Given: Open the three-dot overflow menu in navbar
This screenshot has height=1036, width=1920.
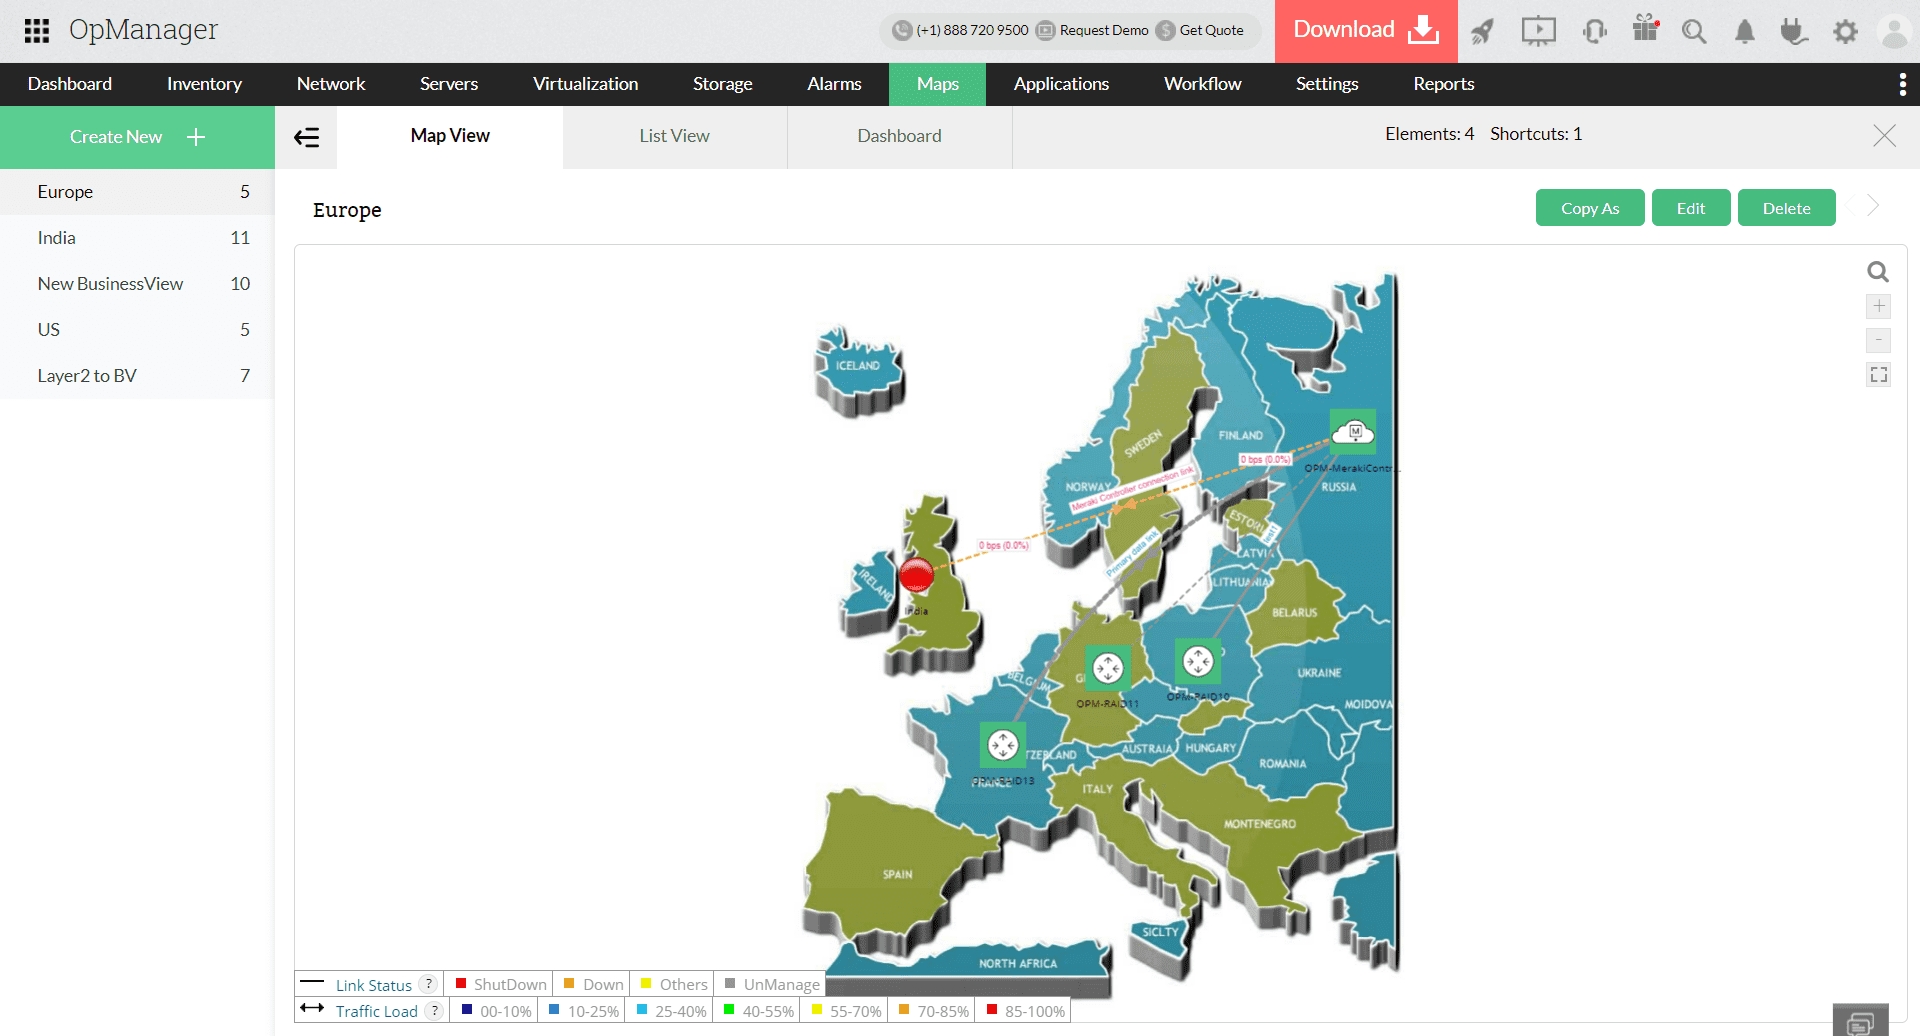Looking at the screenshot, I should (1902, 84).
